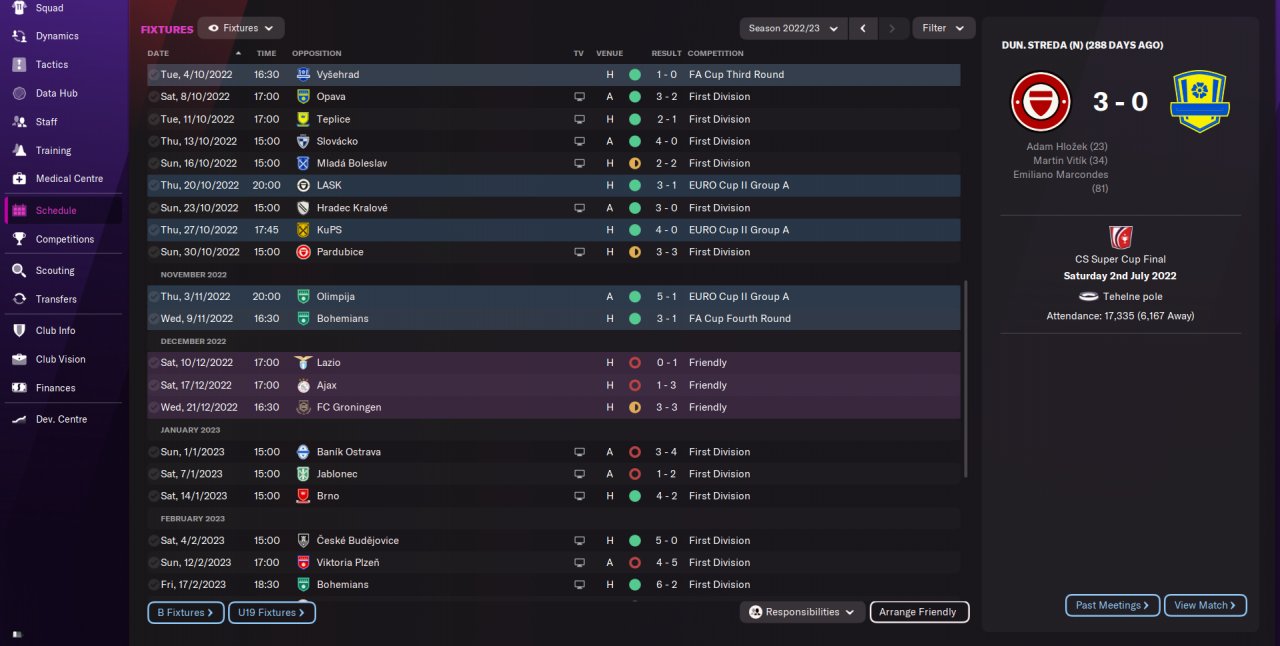Toggle the selection circle for Vyšehrad fixture
The image size is (1280, 646).
(154, 75)
